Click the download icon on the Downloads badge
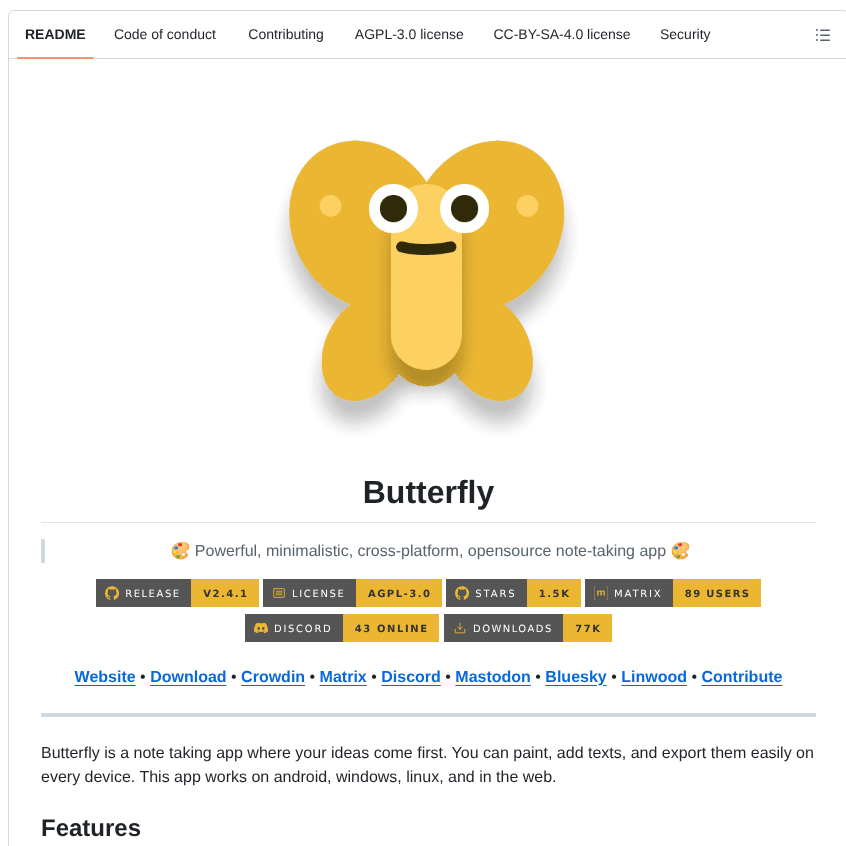This screenshot has width=846, height=846. coord(460,628)
